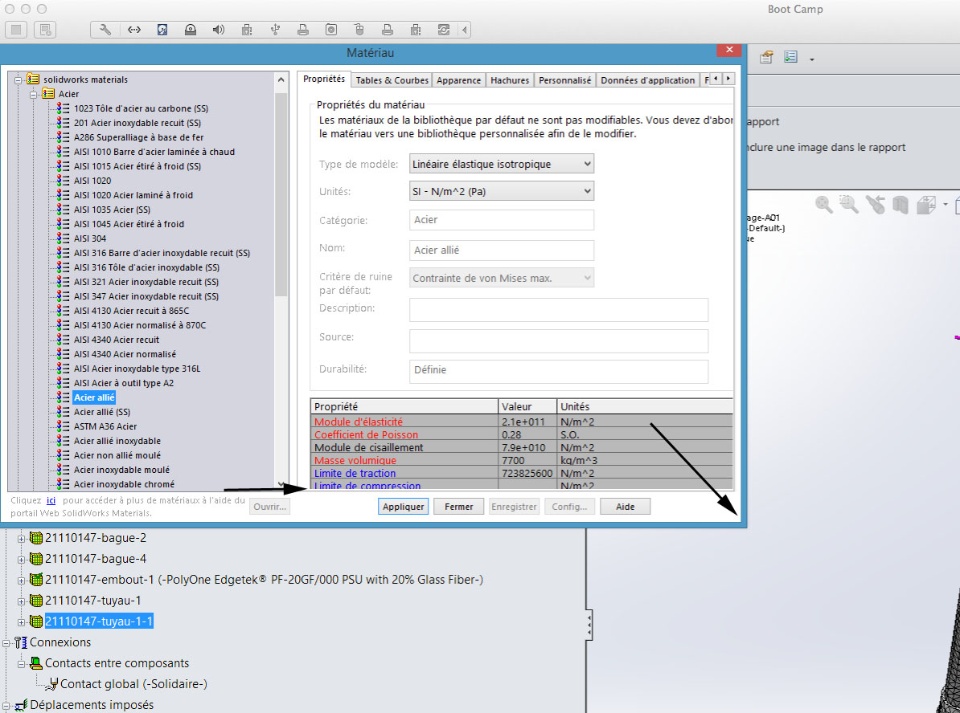Image resolution: width=960 pixels, height=713 pixels.
Task: Select ASTM A36 Acier material
Action: (x=105, y=427)
